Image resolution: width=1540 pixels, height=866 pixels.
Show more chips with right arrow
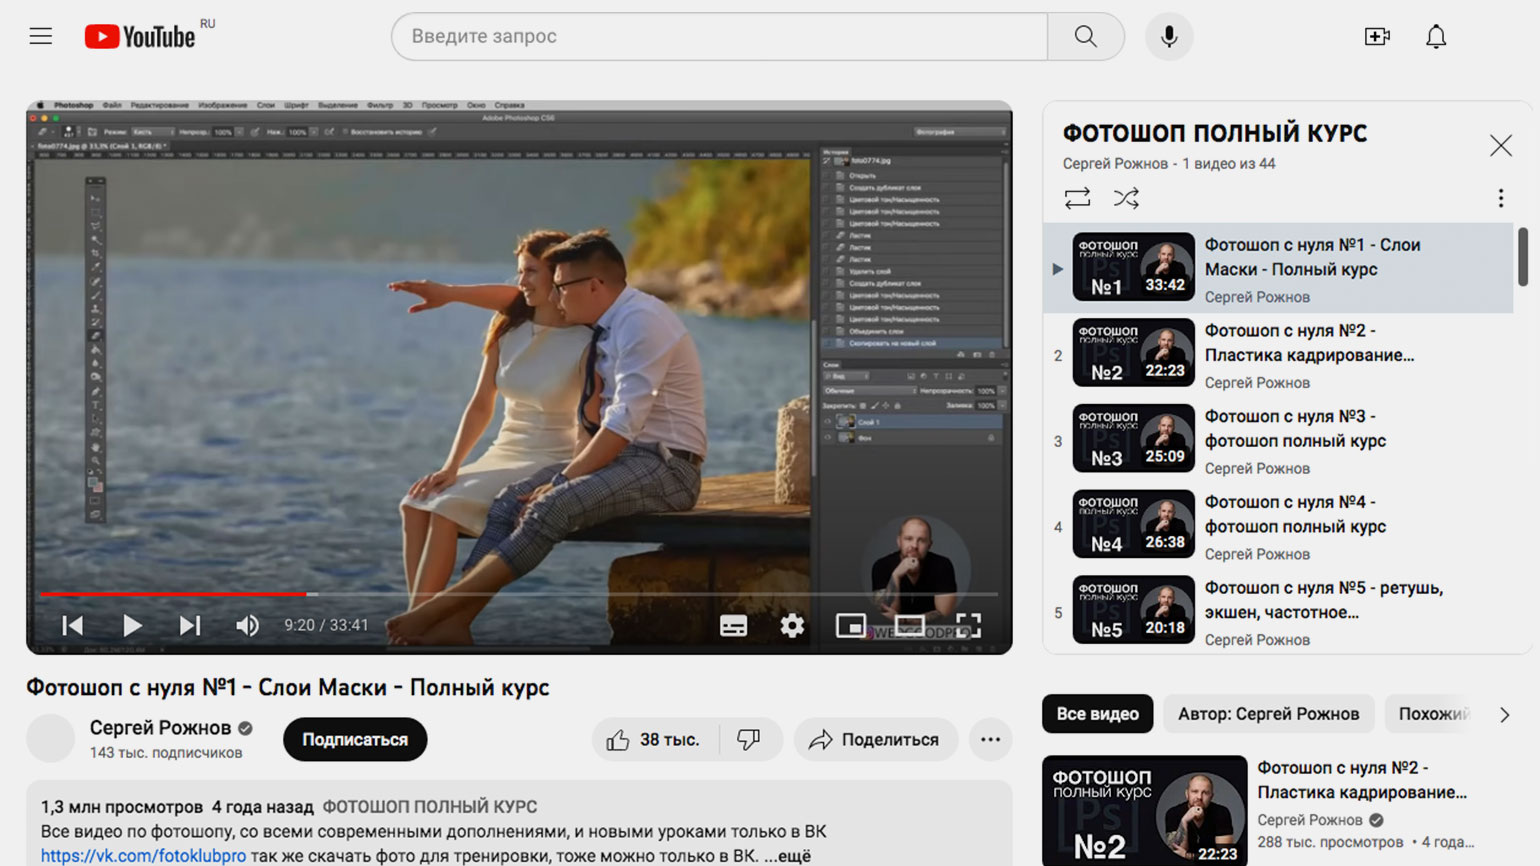click(x=1504, y=715)
